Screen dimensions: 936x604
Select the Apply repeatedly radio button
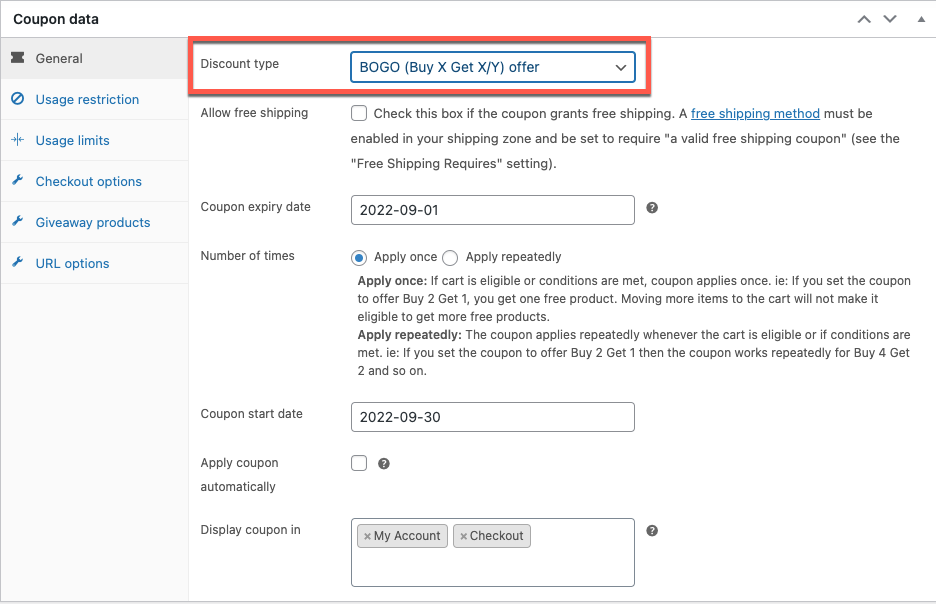tap(450, 258)
